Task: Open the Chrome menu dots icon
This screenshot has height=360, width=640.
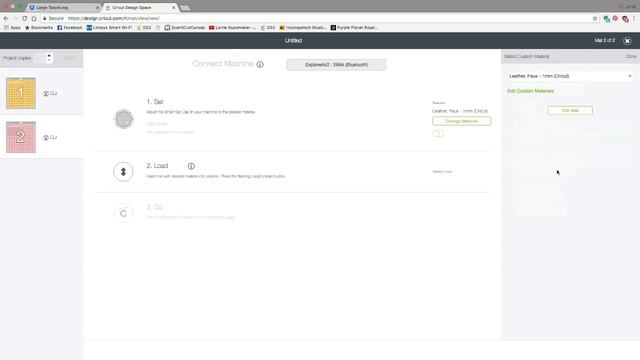Action: click(634, 19)
